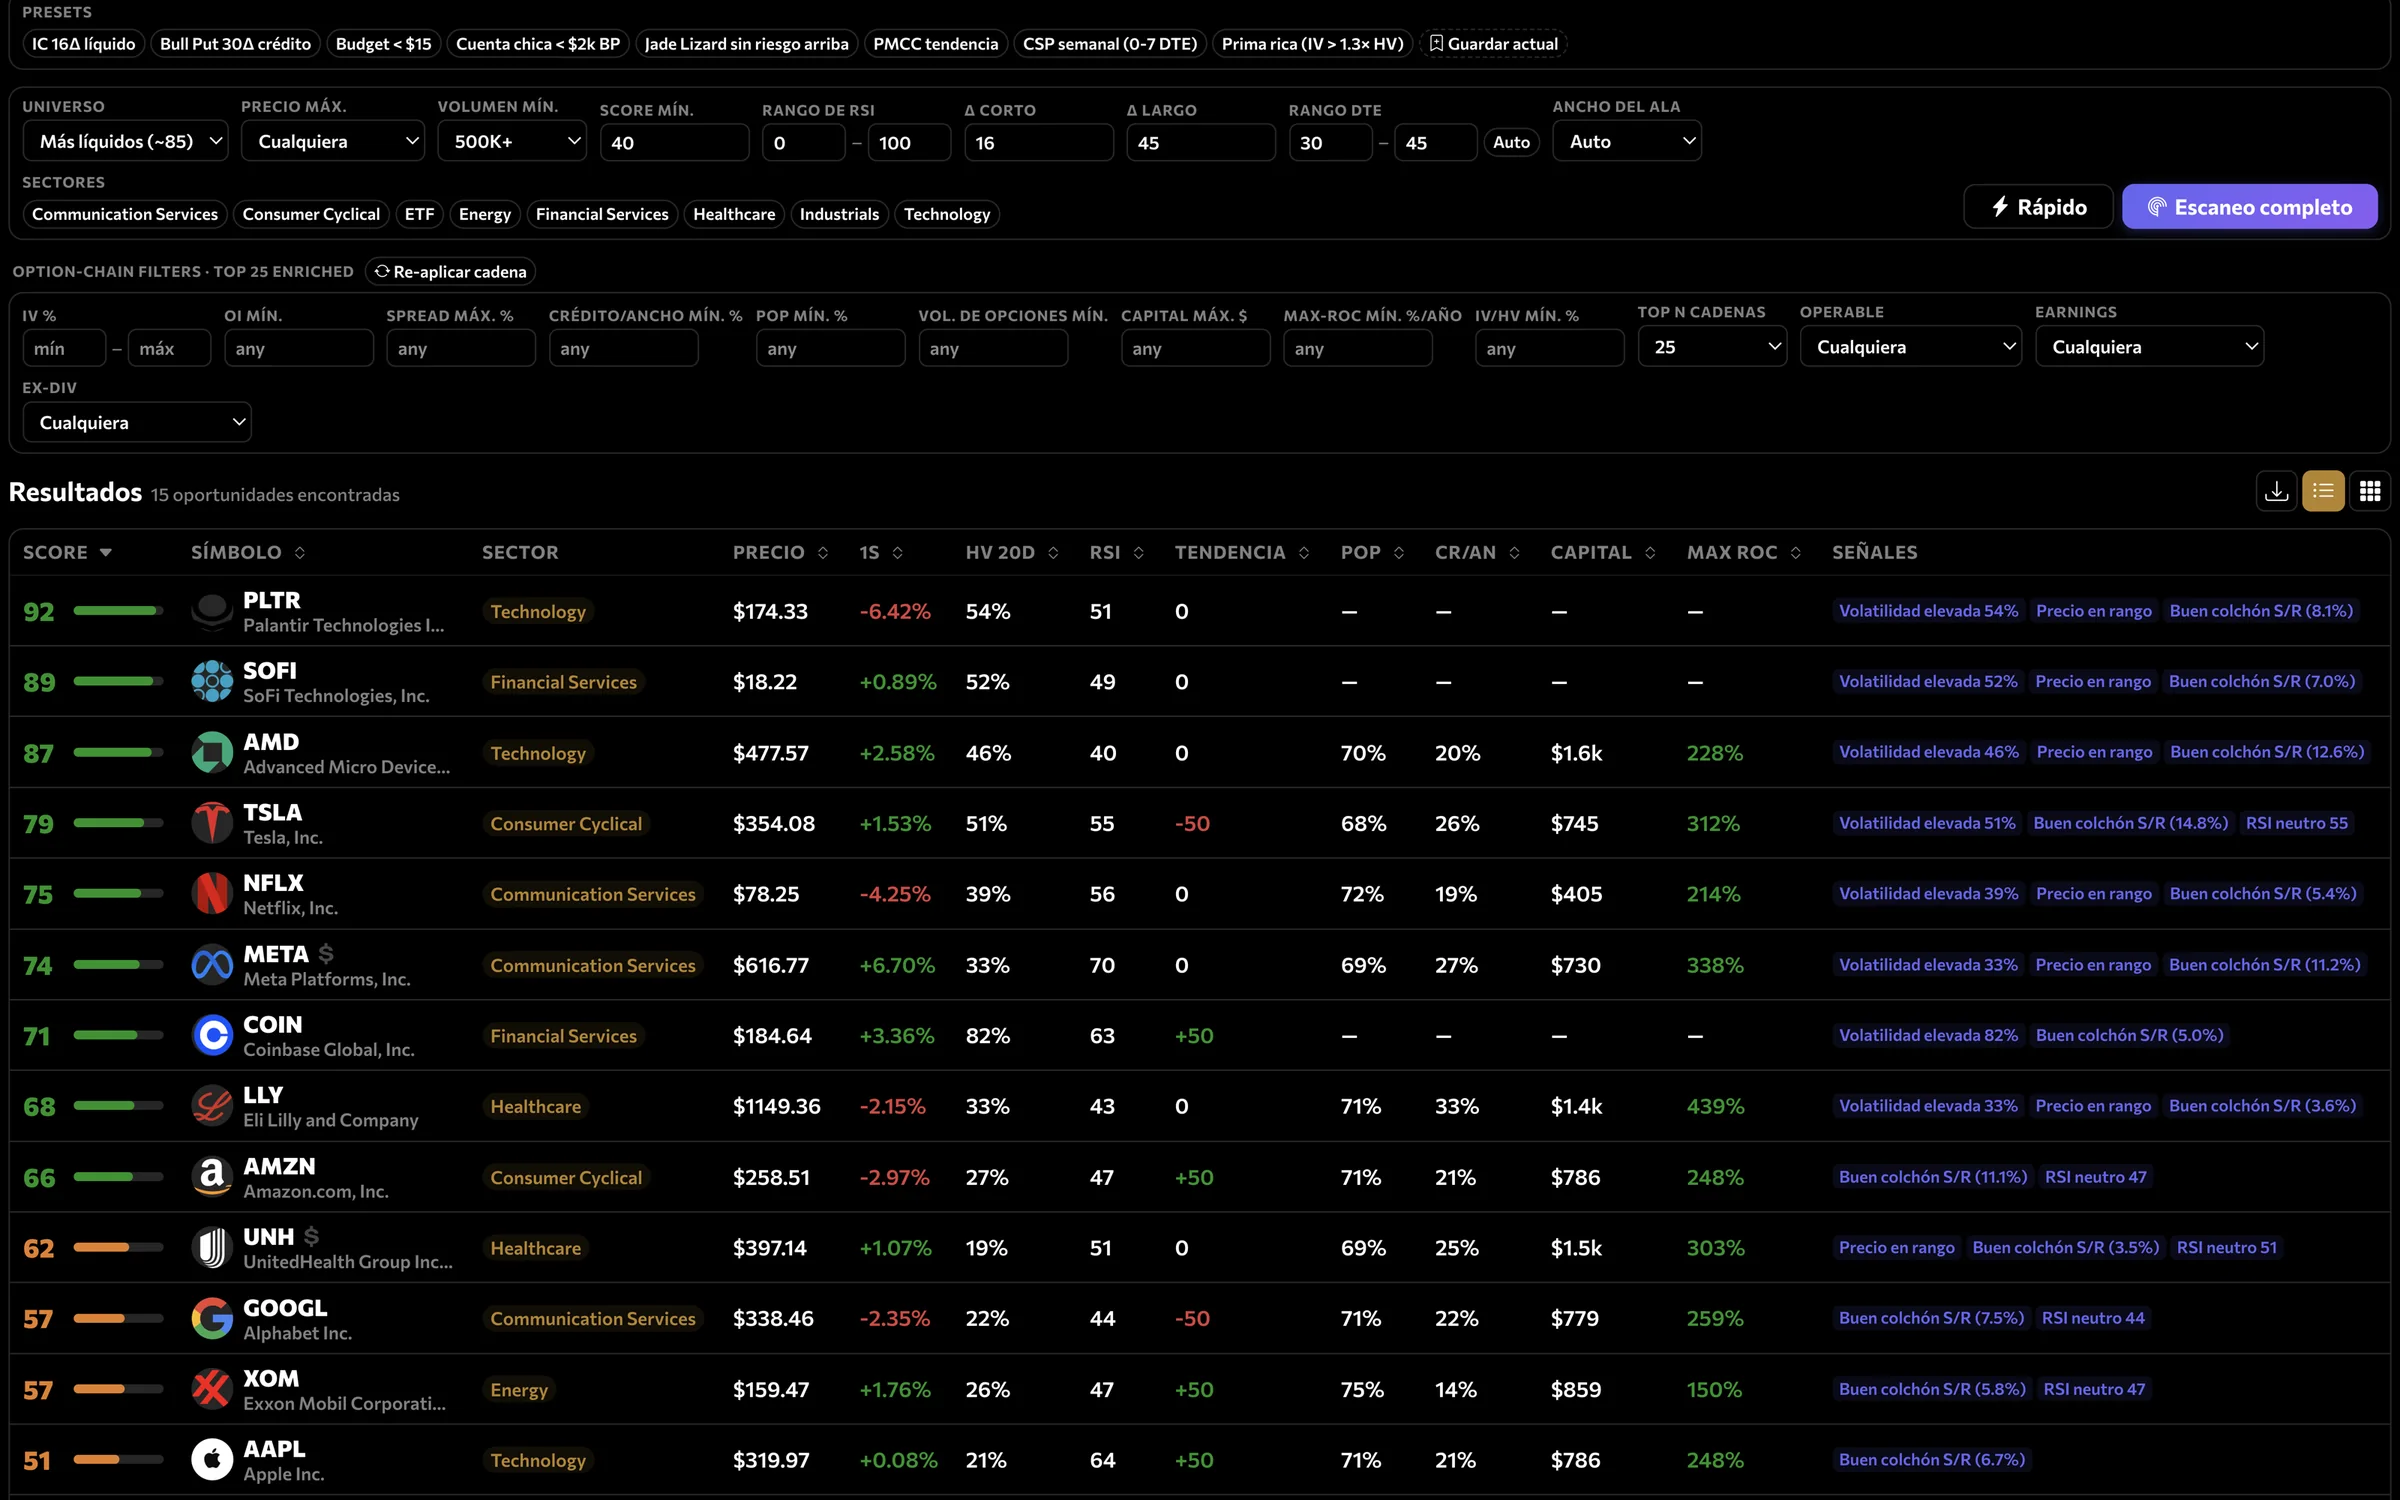The height and width of the screenshot is (1500, 2400).
Task: Sort results by Max ROC column
Action: click(1796, 553)
